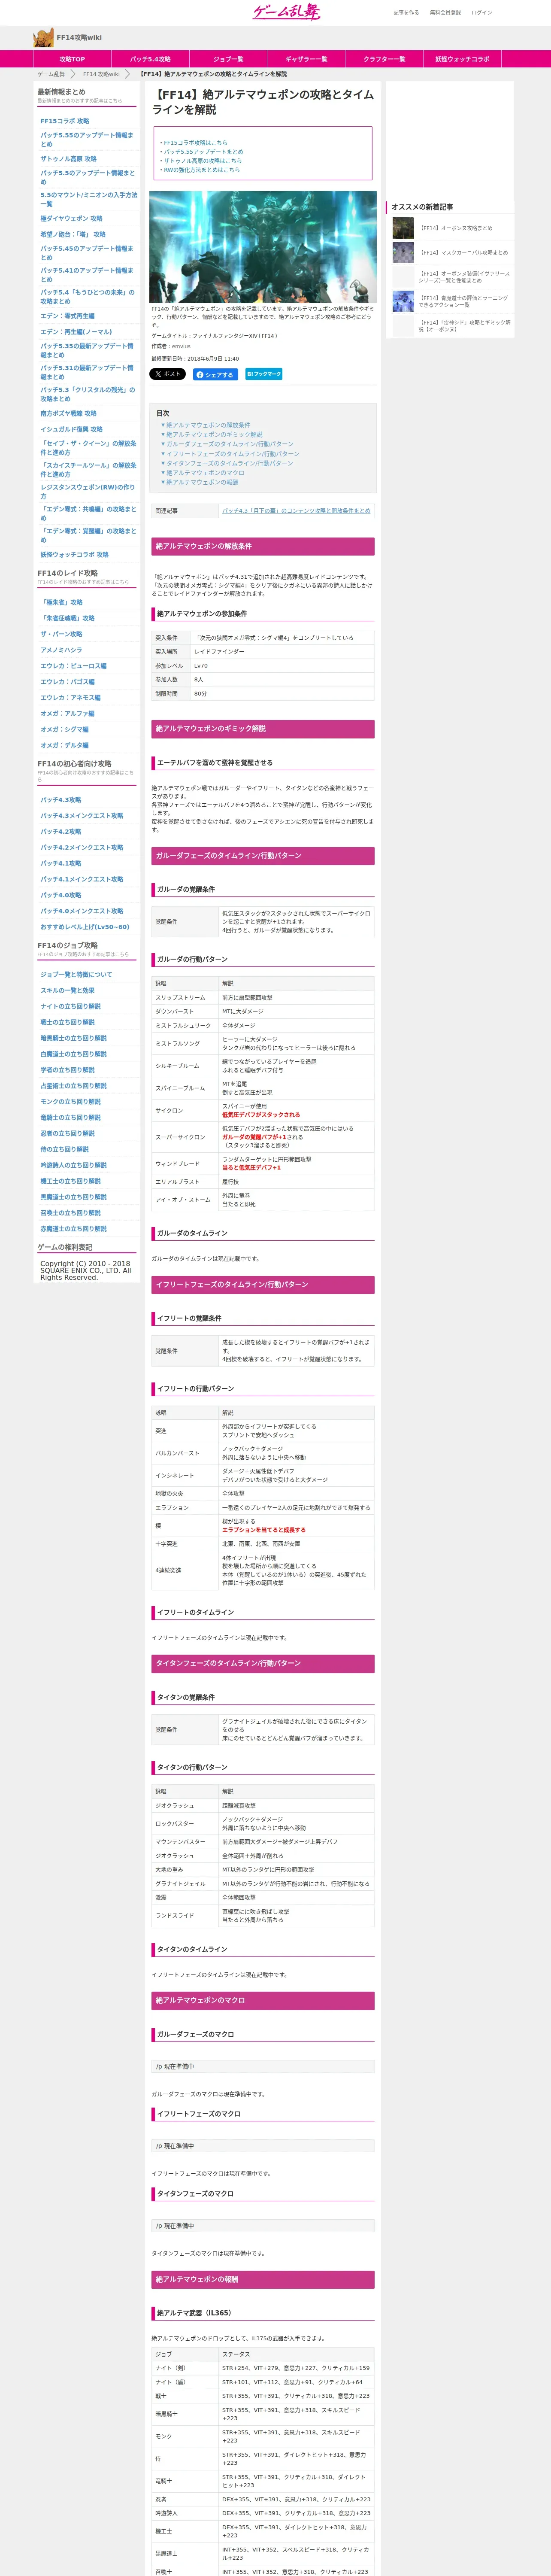Image resolution: width=551 pixels, height=2576 pixels.
Task: Open the related article パッチ4.3「月下の華」link
Action: coord(296,511)
